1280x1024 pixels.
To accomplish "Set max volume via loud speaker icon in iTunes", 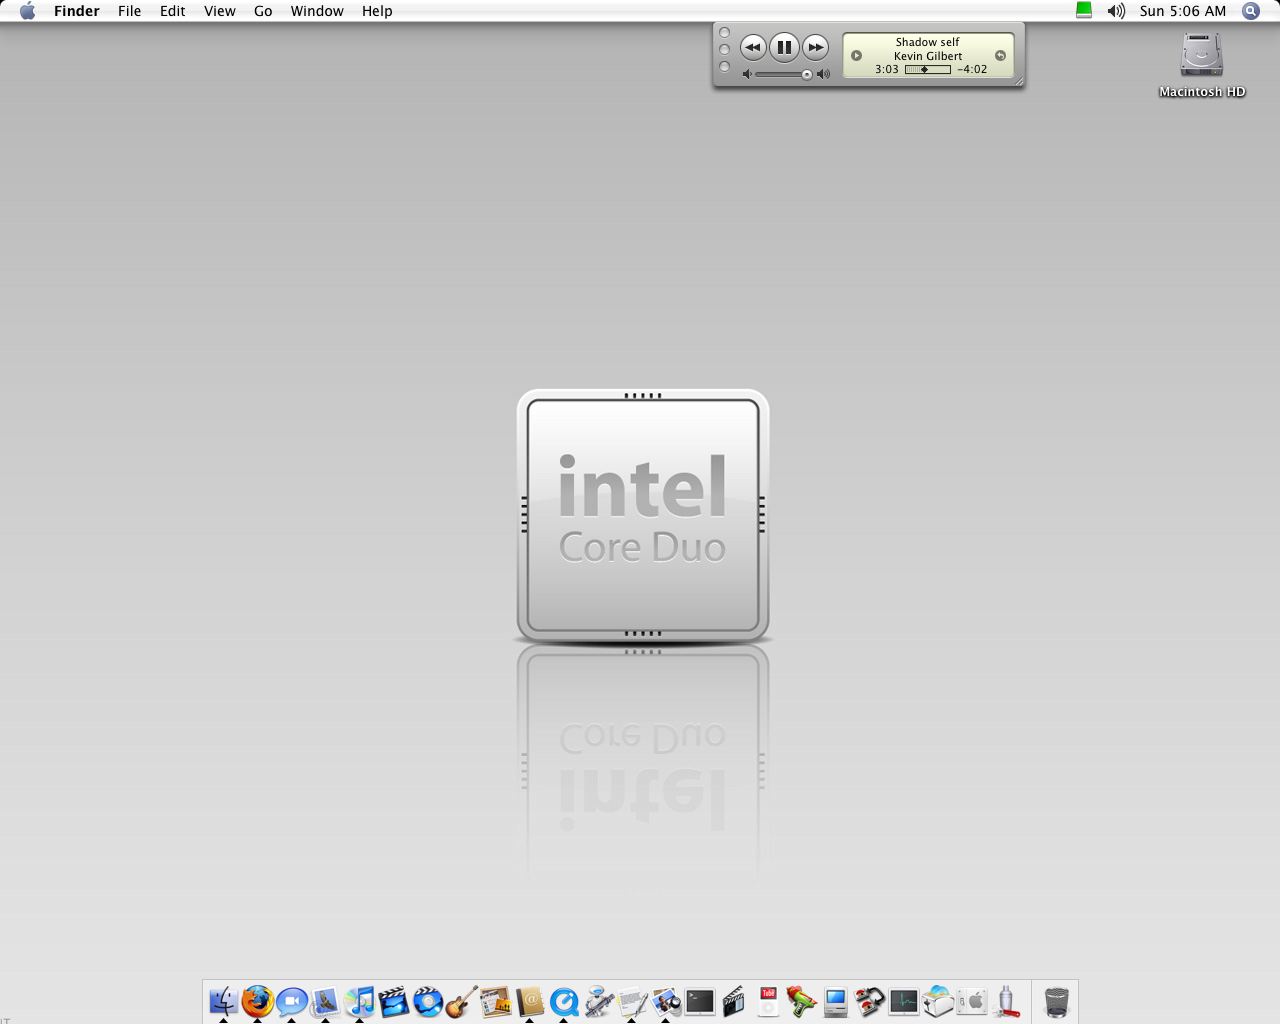I will coord(823,74).
